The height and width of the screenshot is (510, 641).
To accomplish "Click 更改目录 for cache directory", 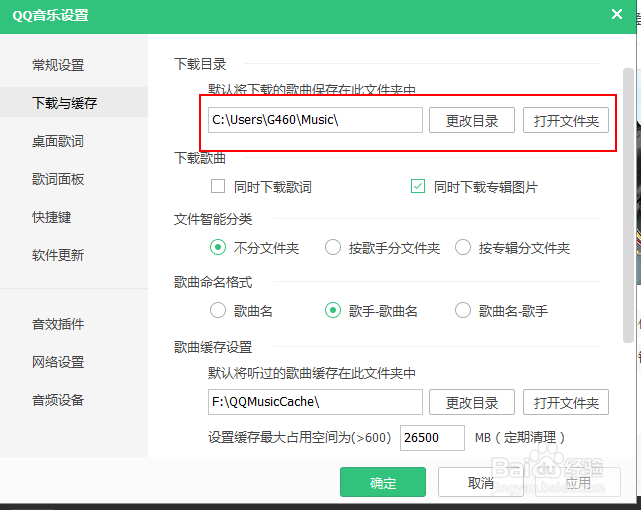I will click(x=472, y=402).
